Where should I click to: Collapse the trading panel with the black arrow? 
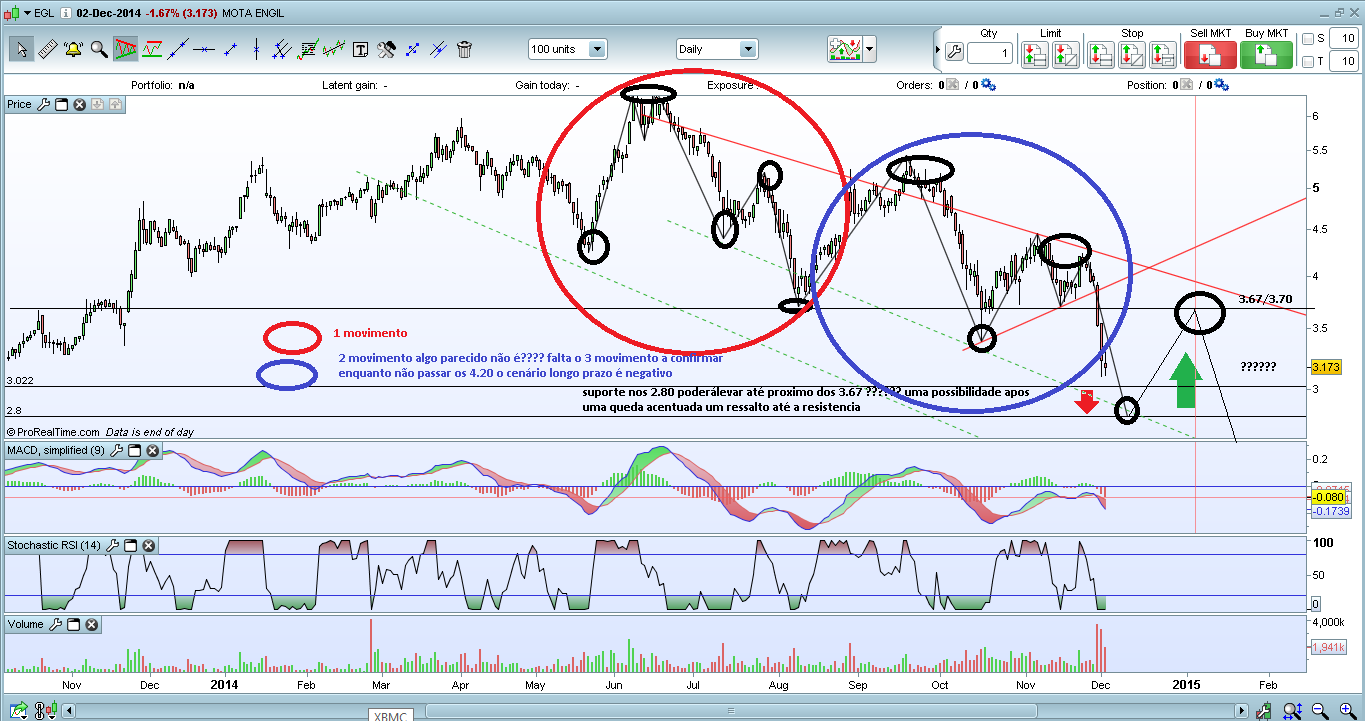937,50
